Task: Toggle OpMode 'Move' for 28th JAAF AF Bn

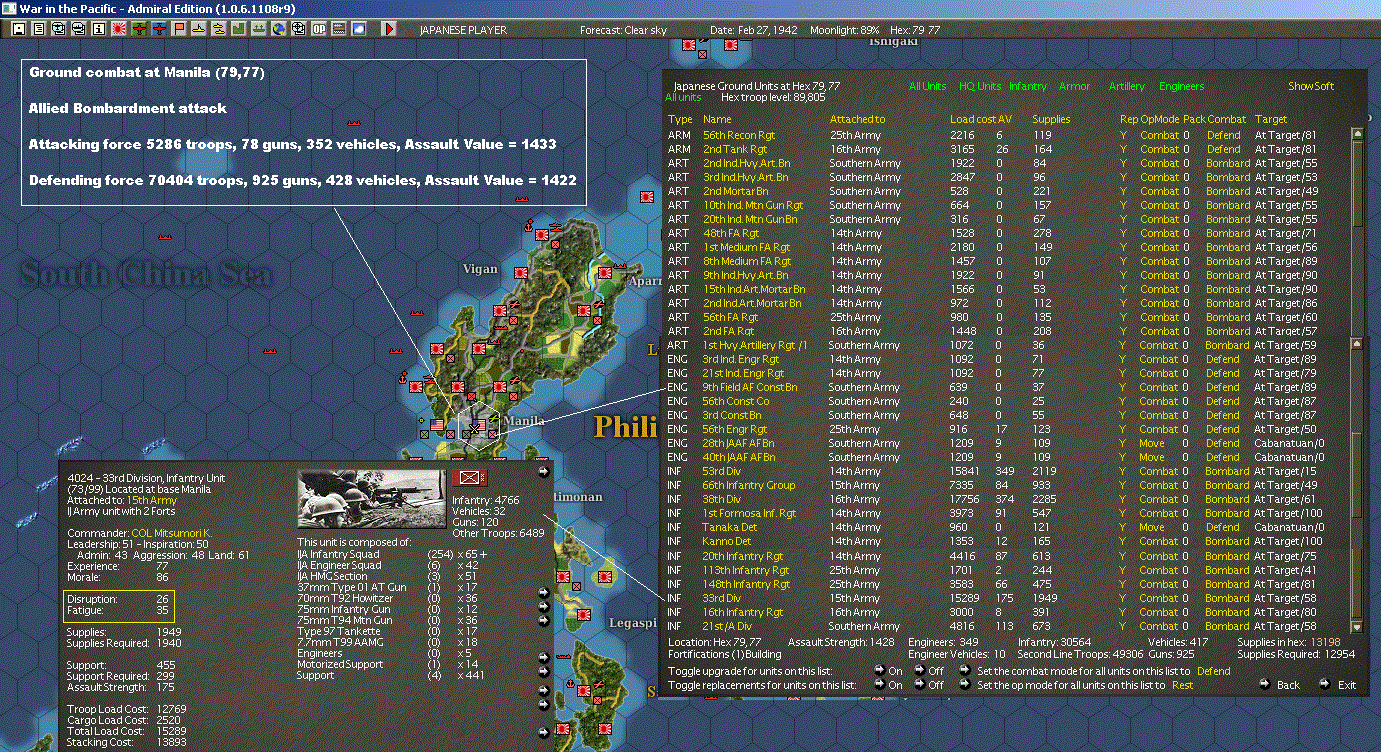Action: pyautogui.click(x=1152, y=443)
